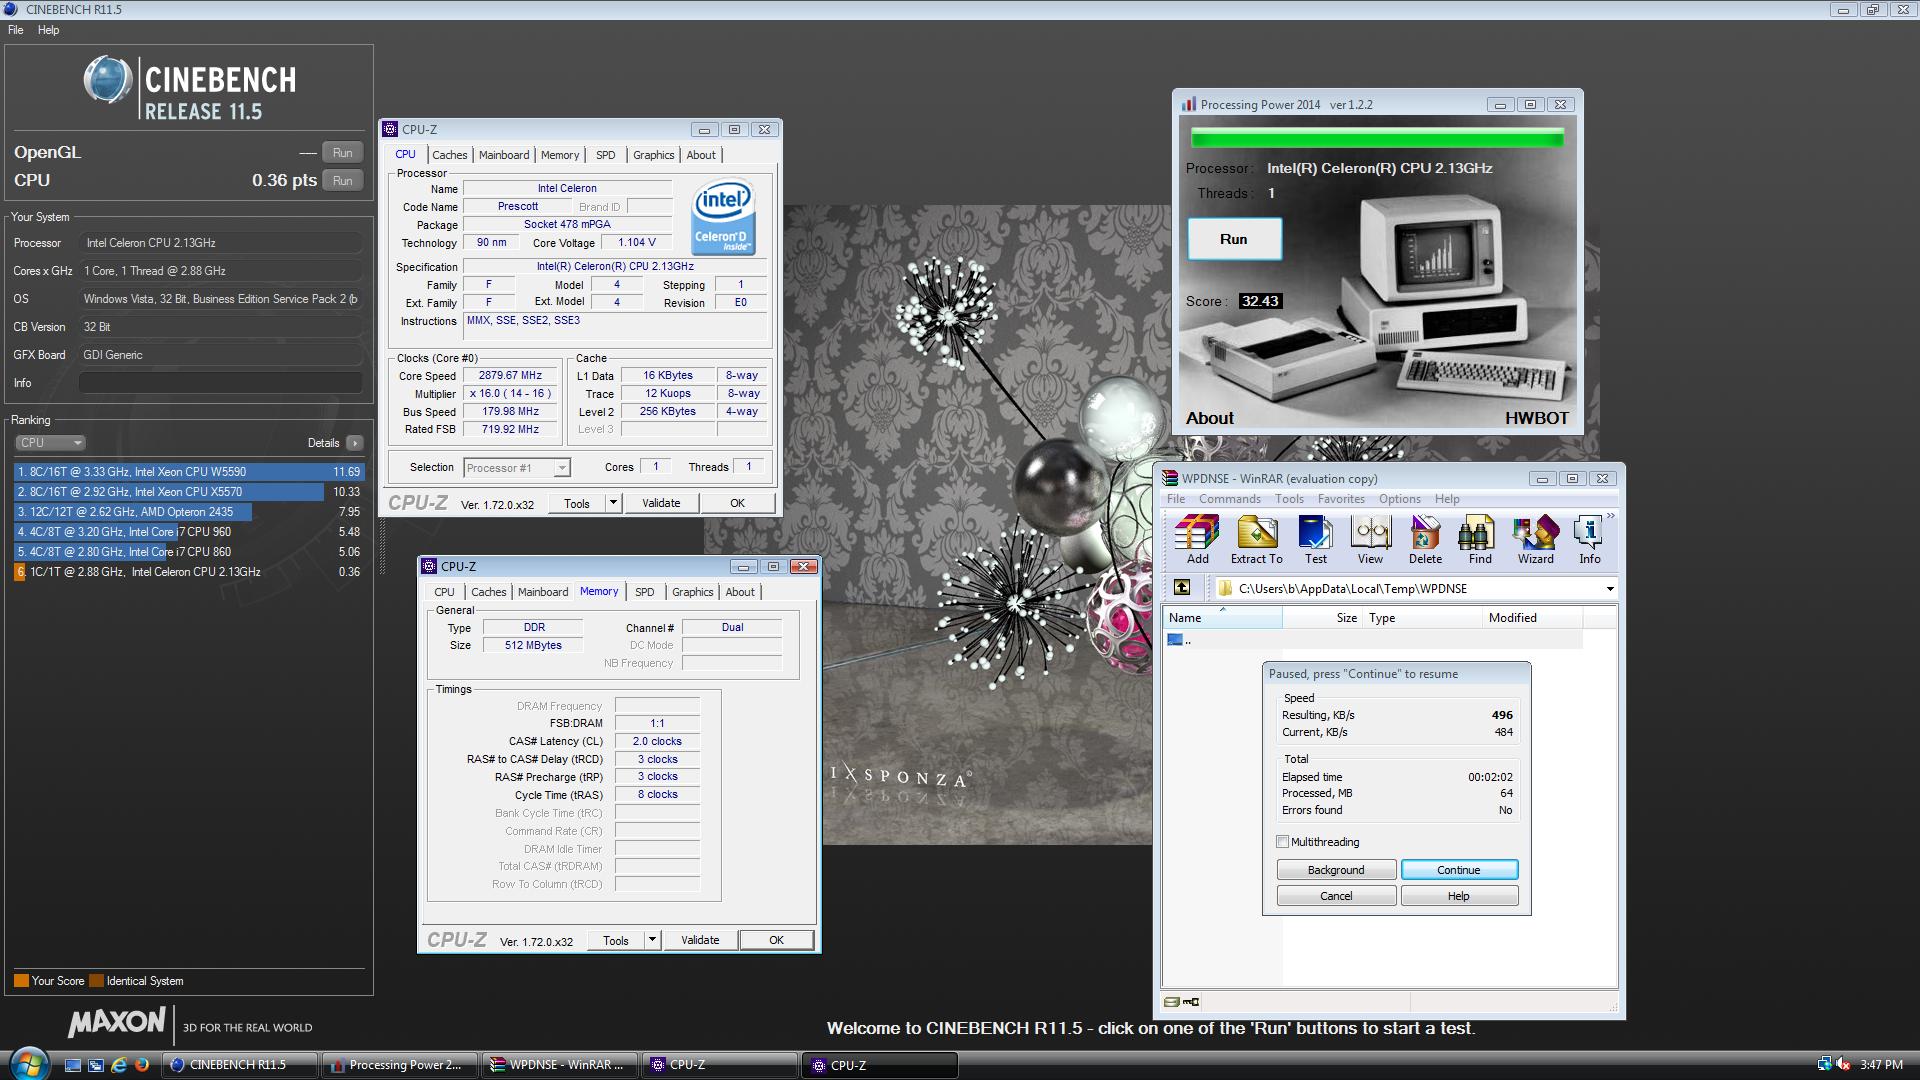Expand the Details arrow in Cinebench Ranking
The height and width of the screenshot is (1080, 1920).
click(x=354, y=443)
